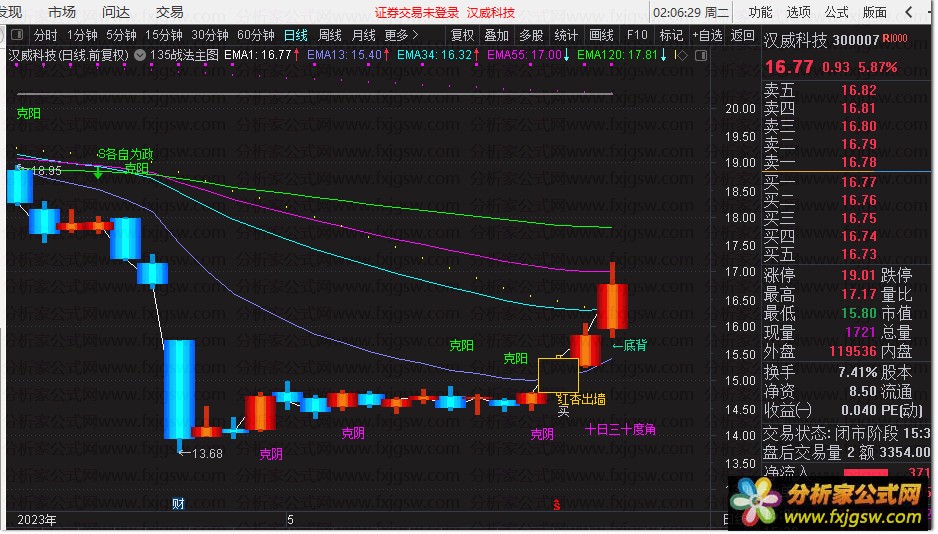
Task: Click the 涨停 19.01 value
Action: (x=858, y=275)
